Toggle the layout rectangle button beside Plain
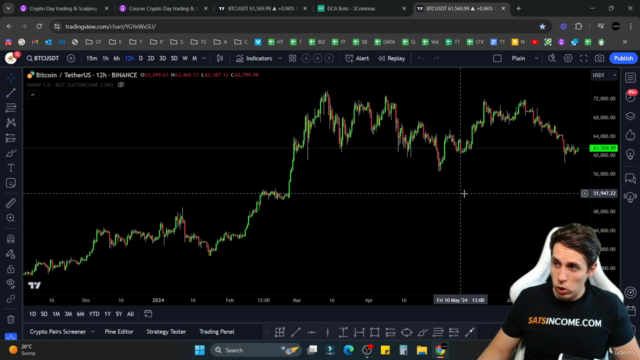This screenshot has width=640, height=360. [497, 58]
